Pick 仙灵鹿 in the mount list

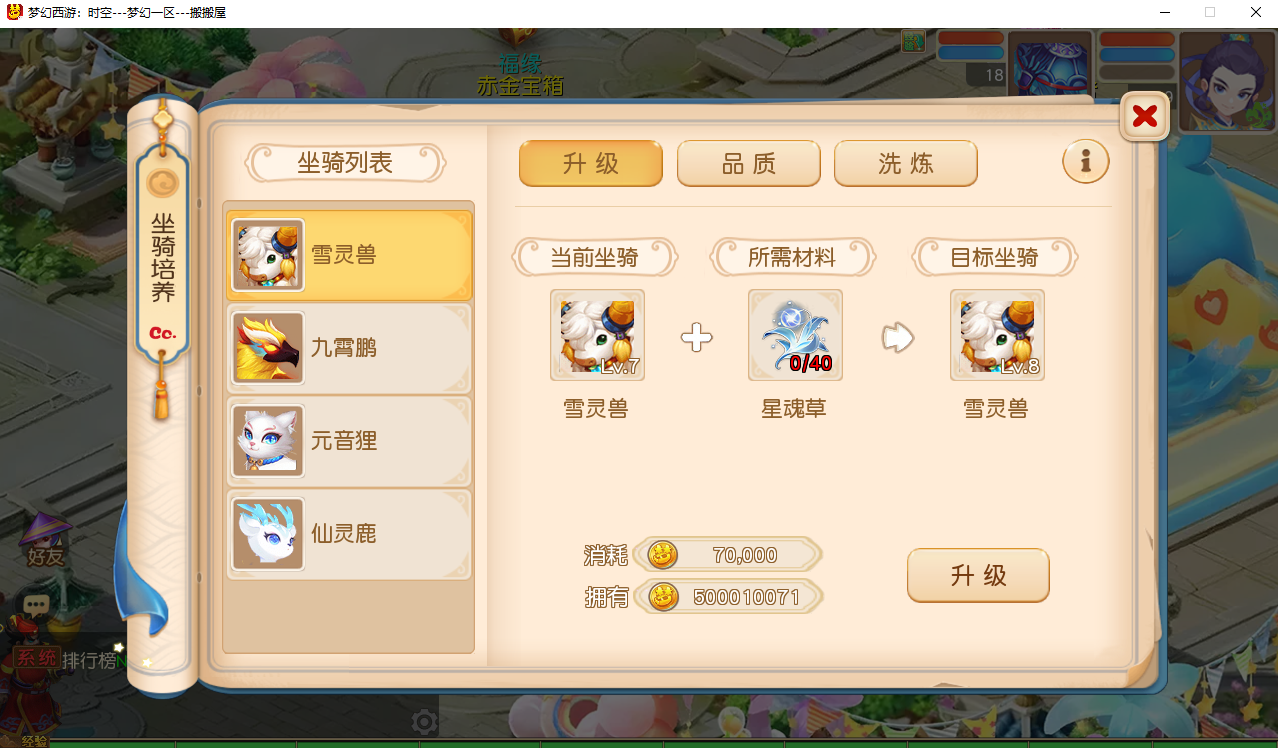[349, 534]
